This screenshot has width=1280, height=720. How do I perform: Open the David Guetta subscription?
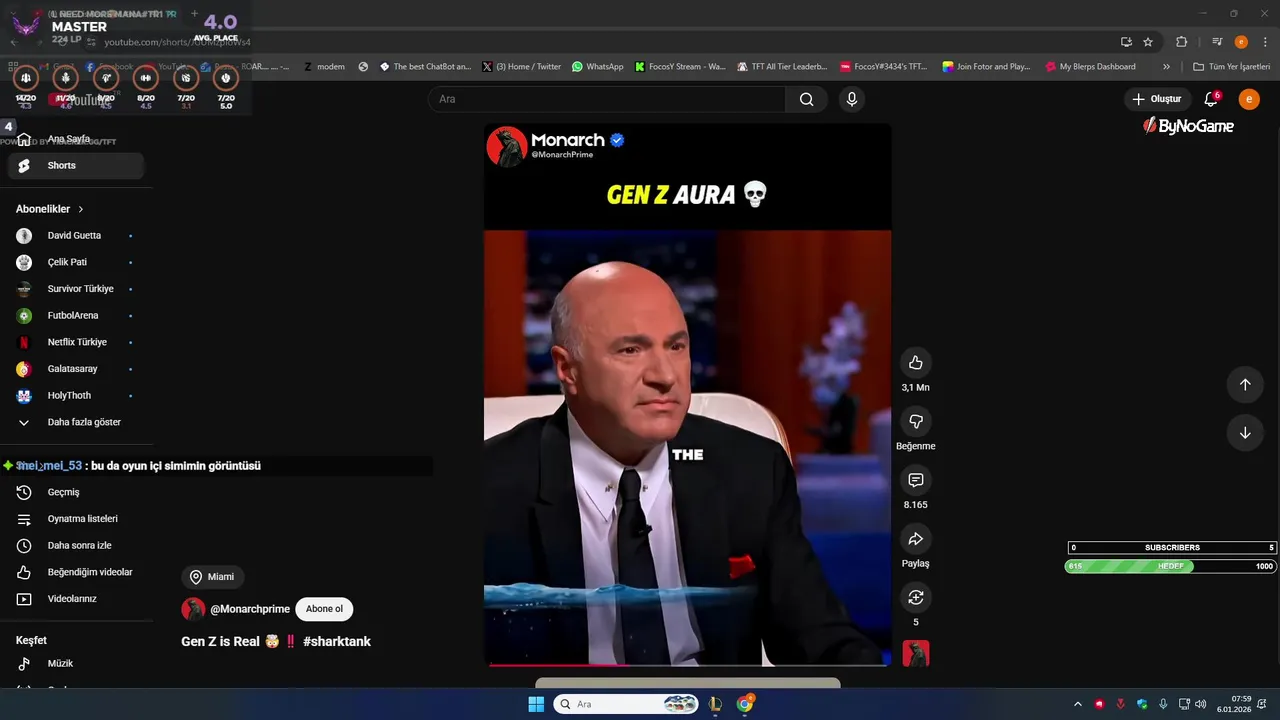[x=76, y=236]
